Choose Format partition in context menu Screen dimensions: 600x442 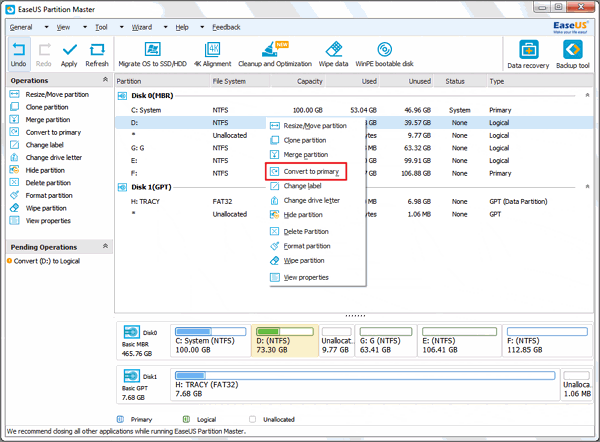coord(300,246)
